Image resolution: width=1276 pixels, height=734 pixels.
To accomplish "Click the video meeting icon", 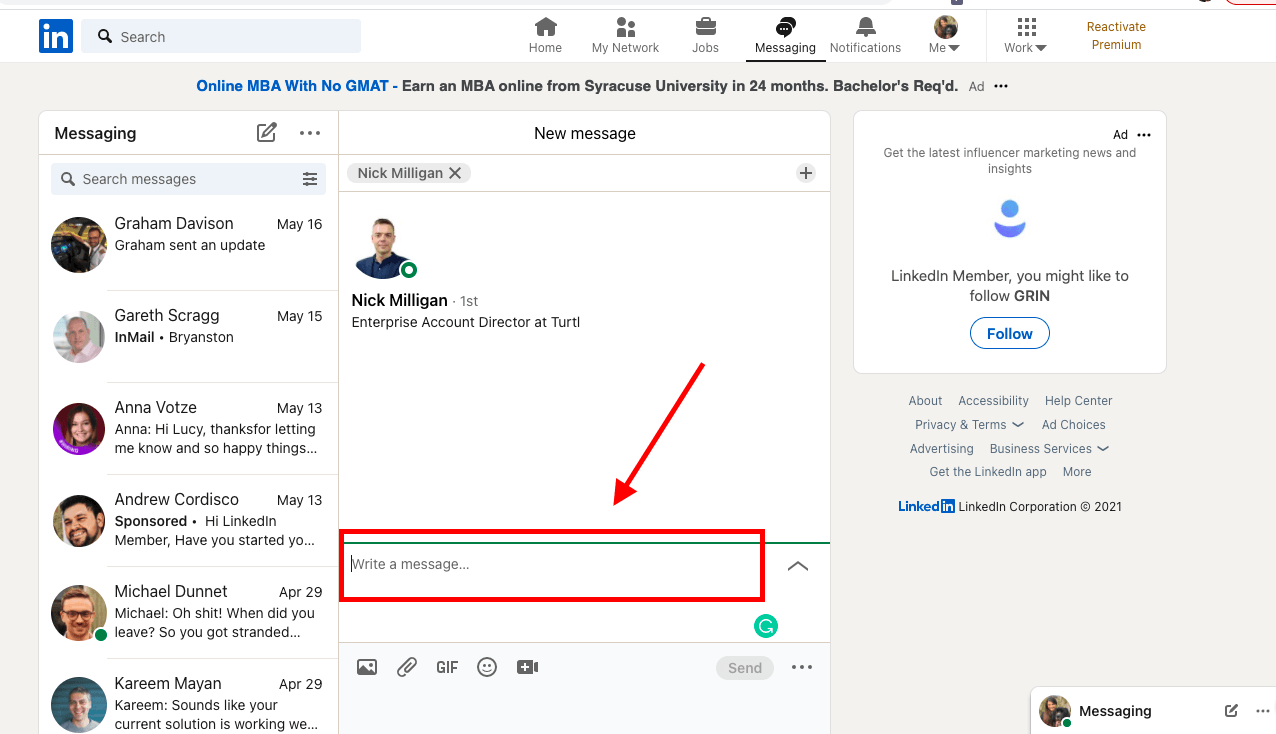I will click(x=527, y=667).
